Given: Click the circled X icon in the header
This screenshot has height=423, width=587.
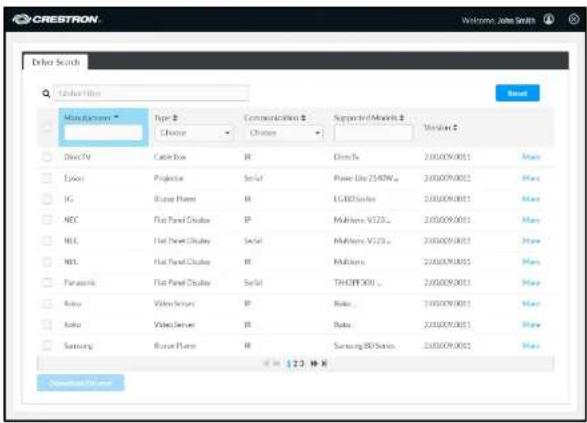Looking at the screenshot, I should tap(574, 19).
